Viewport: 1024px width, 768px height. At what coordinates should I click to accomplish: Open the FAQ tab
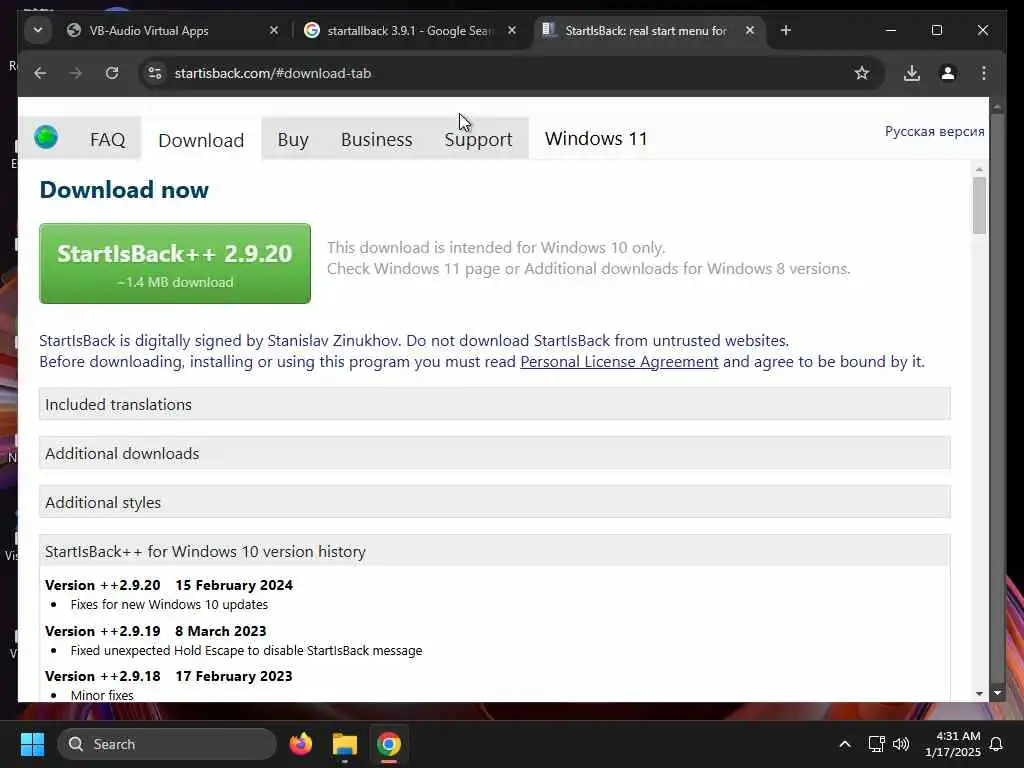pyautogui.click(x=108, y=139)
